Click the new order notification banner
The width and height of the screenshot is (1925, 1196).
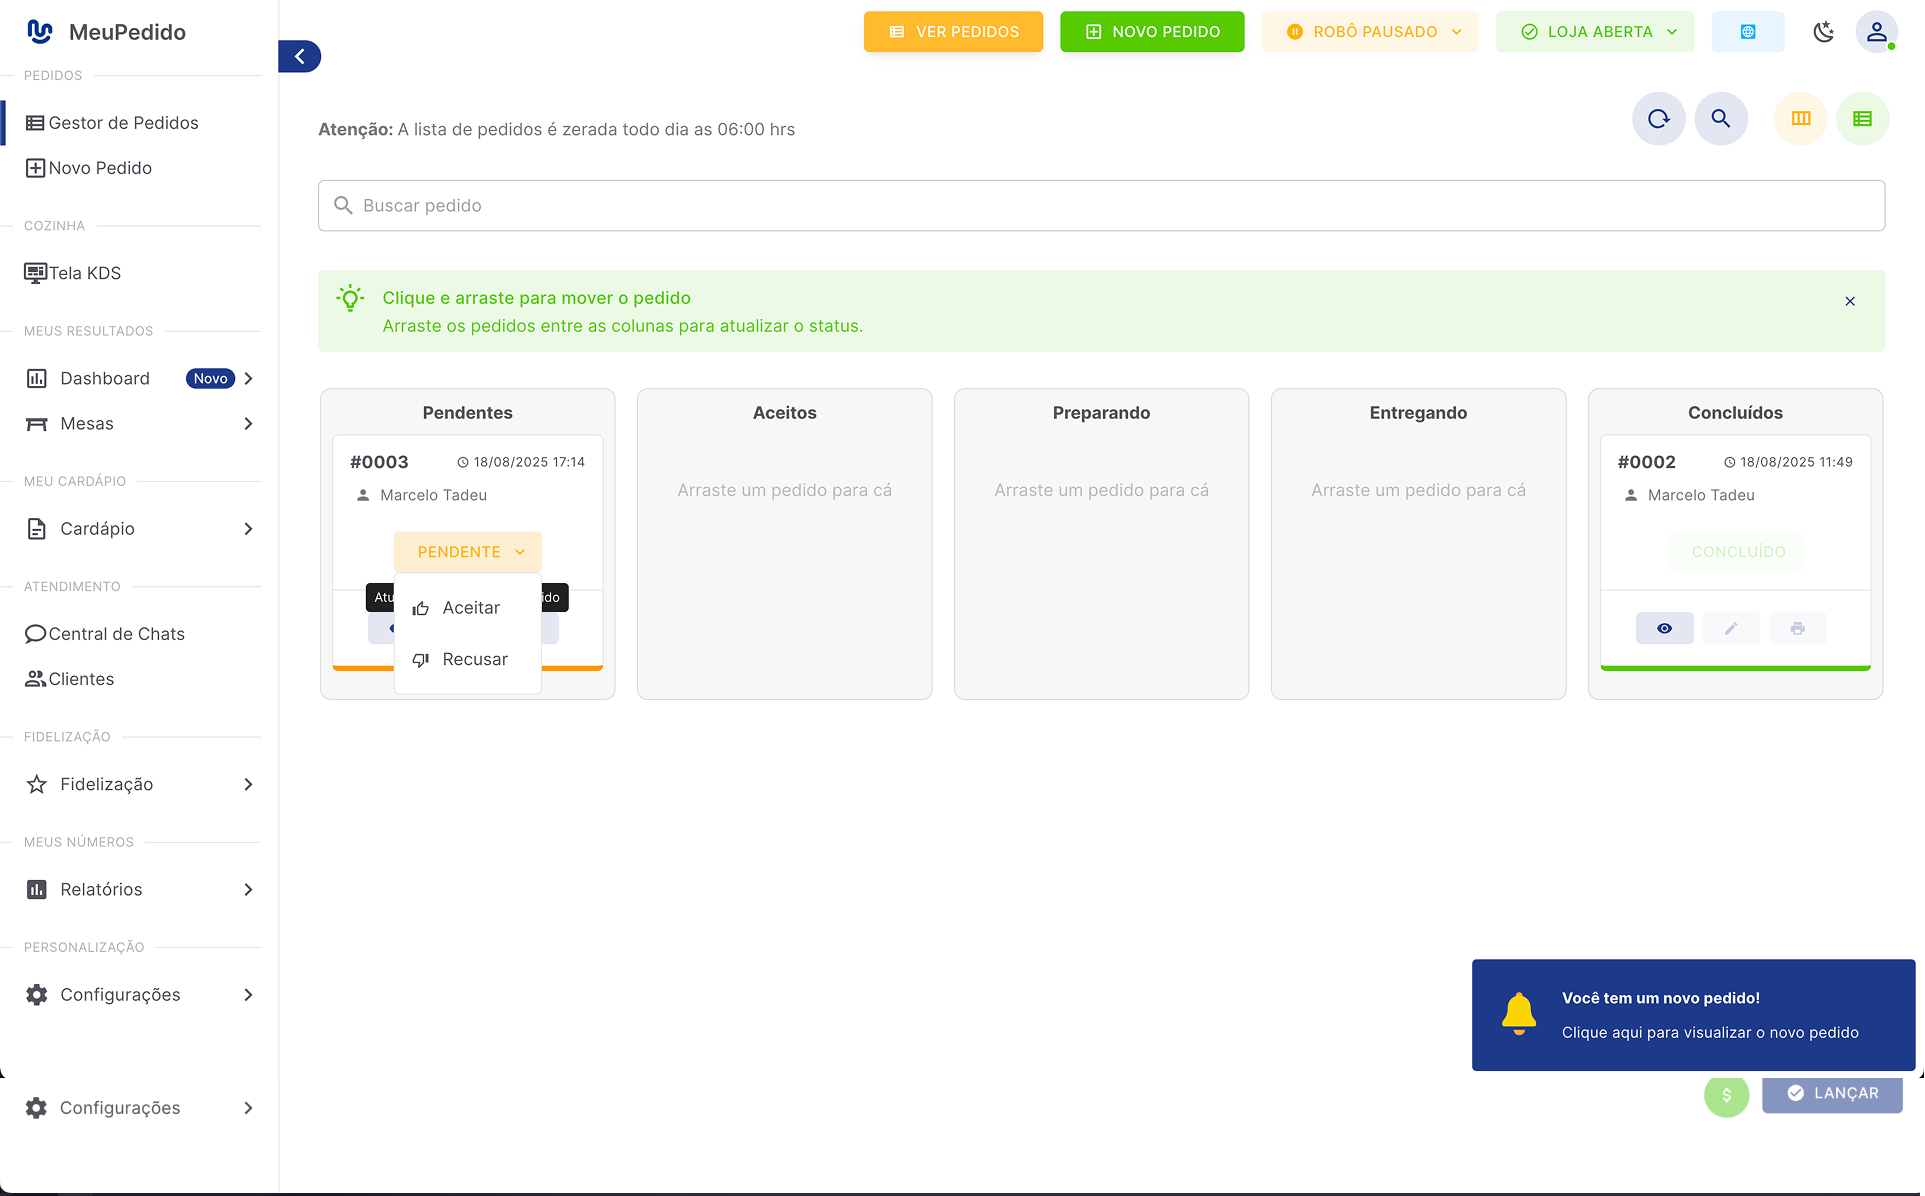point(1692,1015)
